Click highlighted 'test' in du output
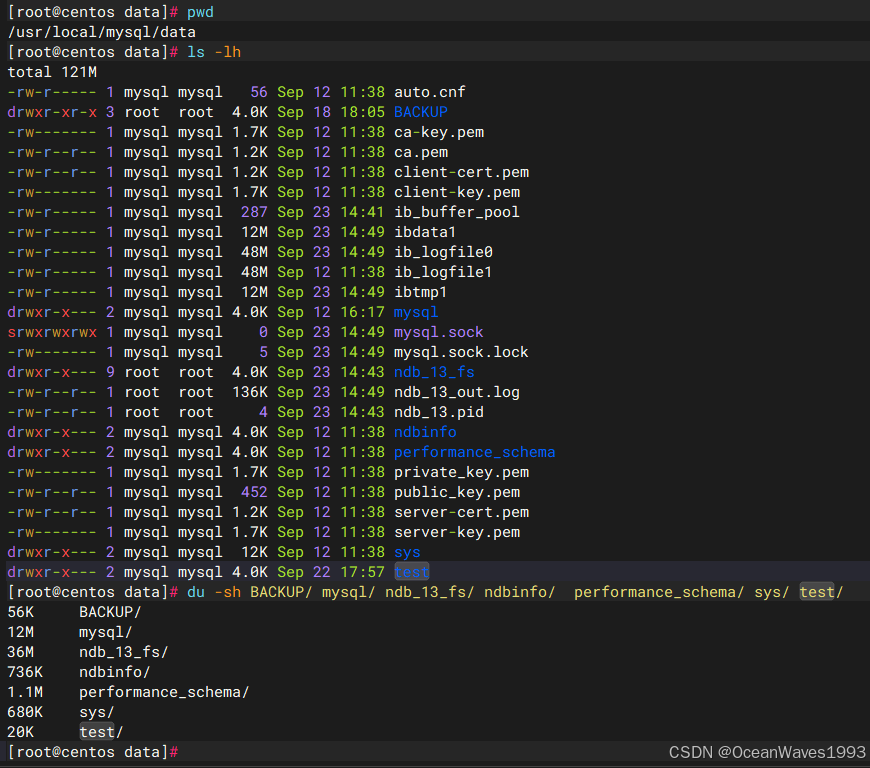This screenshot has width=870, height=768. point(97,732)
